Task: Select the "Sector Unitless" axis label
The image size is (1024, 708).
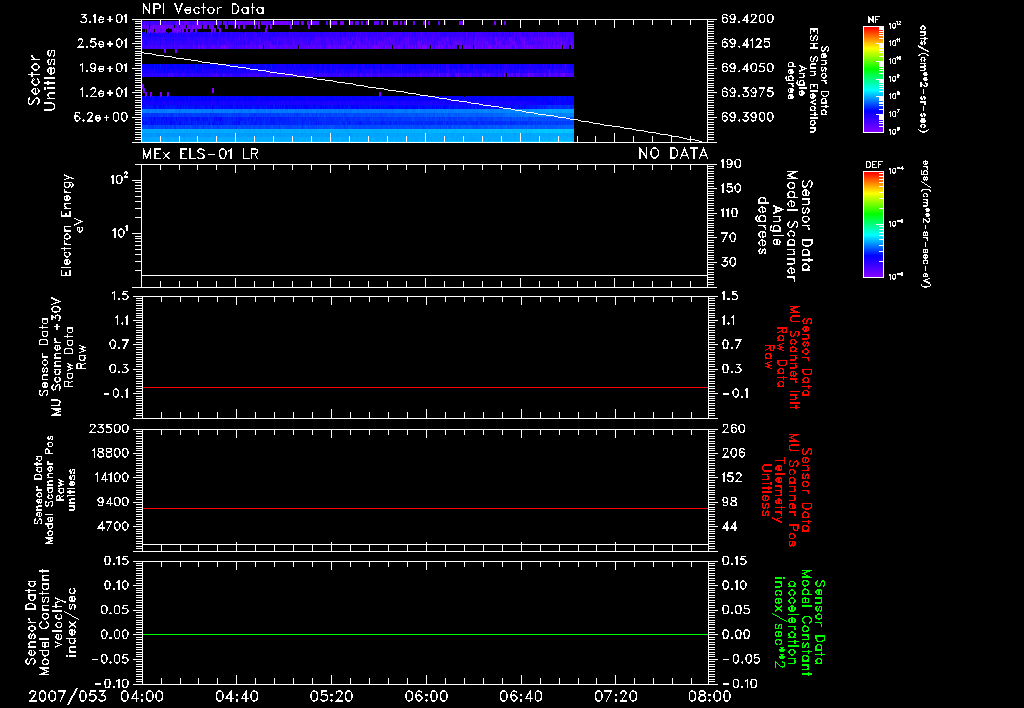Action: click(42, 80)
